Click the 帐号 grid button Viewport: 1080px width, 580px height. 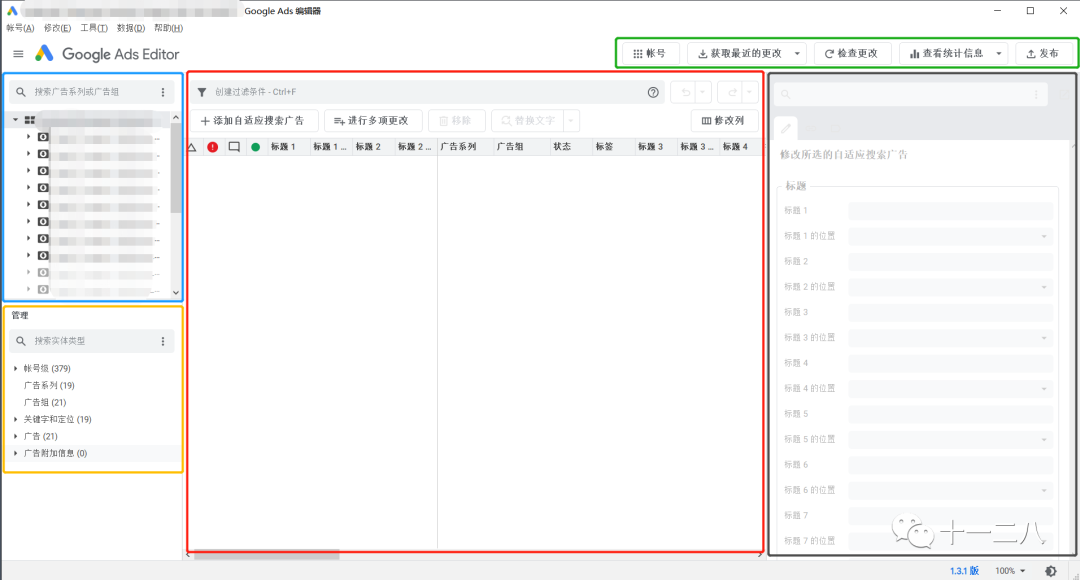[x=650, y=53]
